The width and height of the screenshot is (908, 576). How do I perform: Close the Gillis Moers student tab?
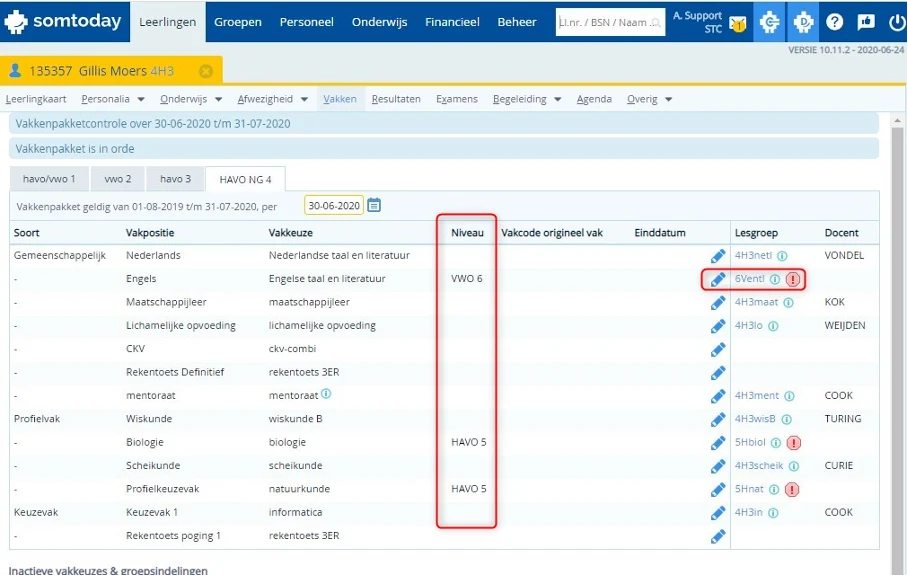(x=206, y=71)
